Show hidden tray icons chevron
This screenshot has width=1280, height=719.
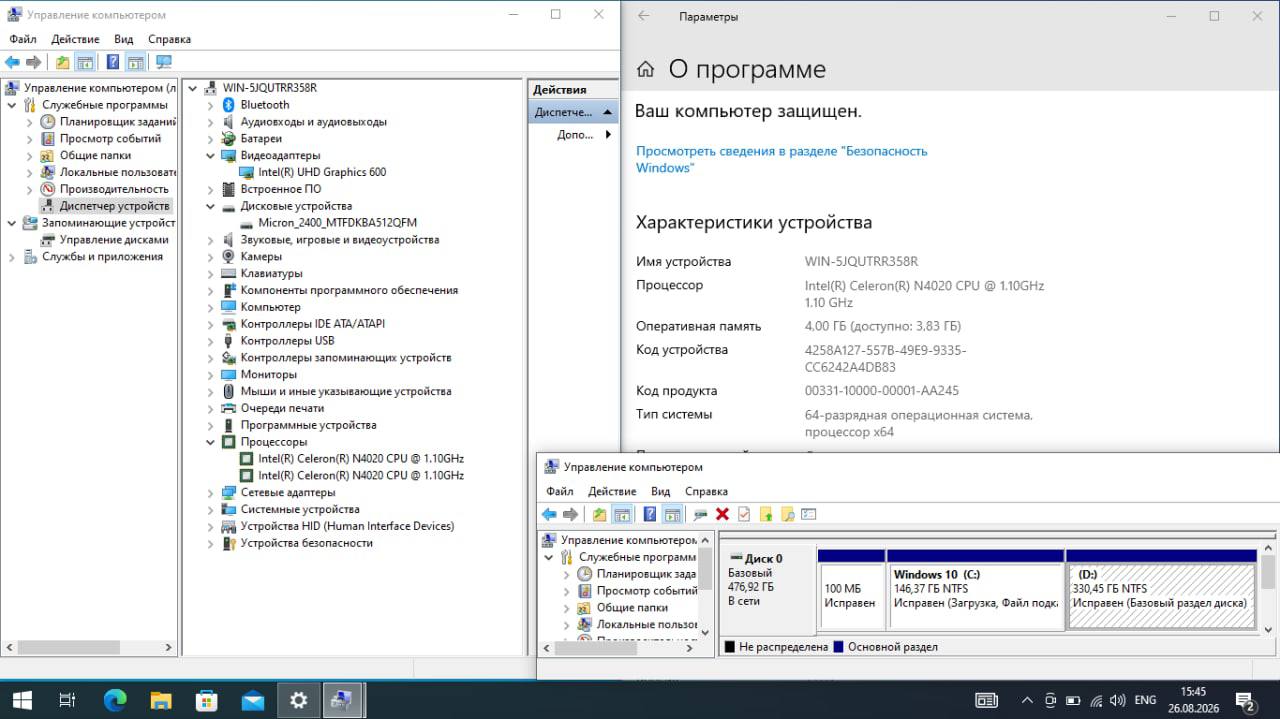point(1026,700)
